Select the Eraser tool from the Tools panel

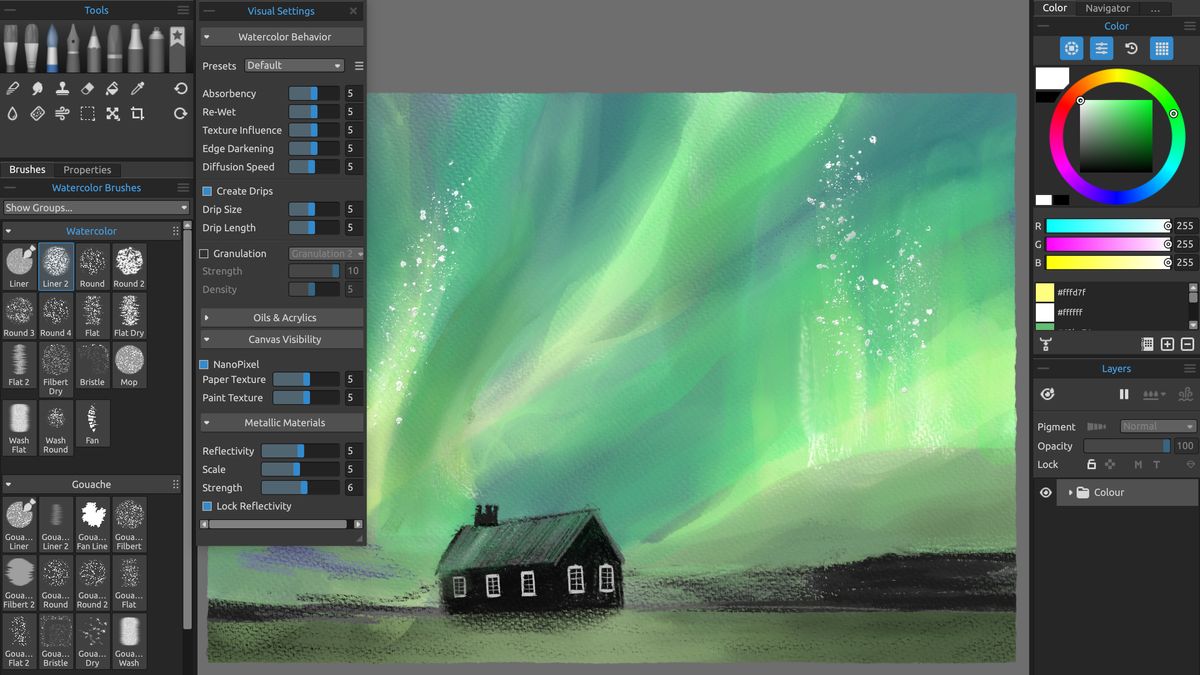point(86,88)
